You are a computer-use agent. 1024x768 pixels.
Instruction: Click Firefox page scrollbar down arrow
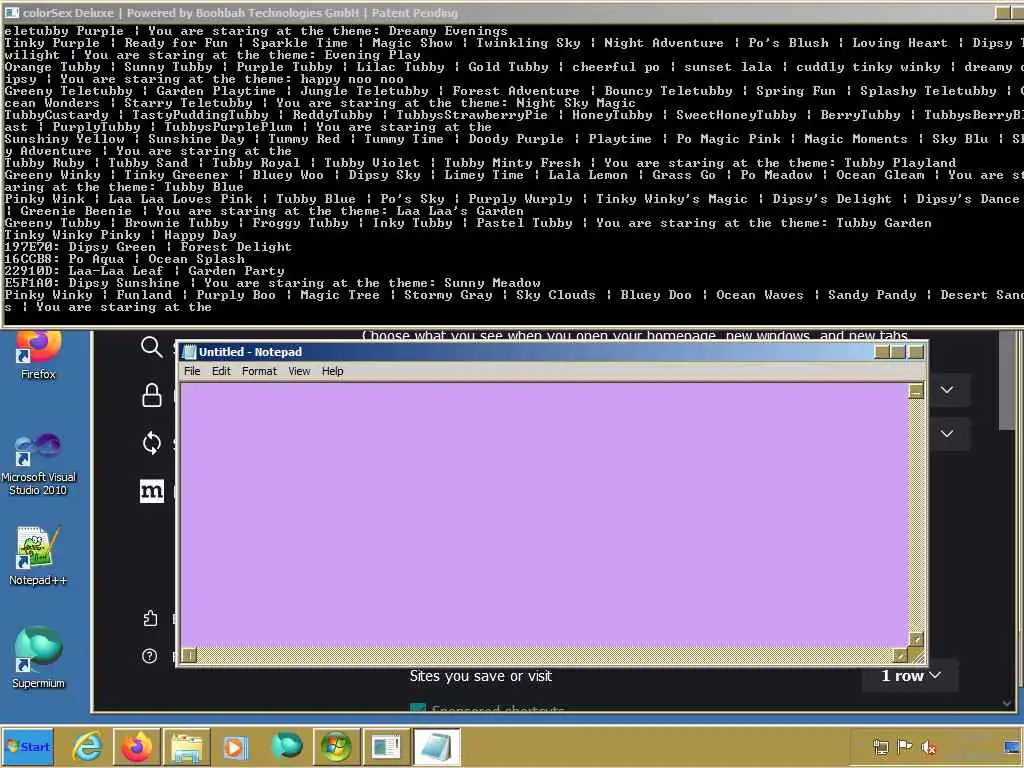point(1008,703)
